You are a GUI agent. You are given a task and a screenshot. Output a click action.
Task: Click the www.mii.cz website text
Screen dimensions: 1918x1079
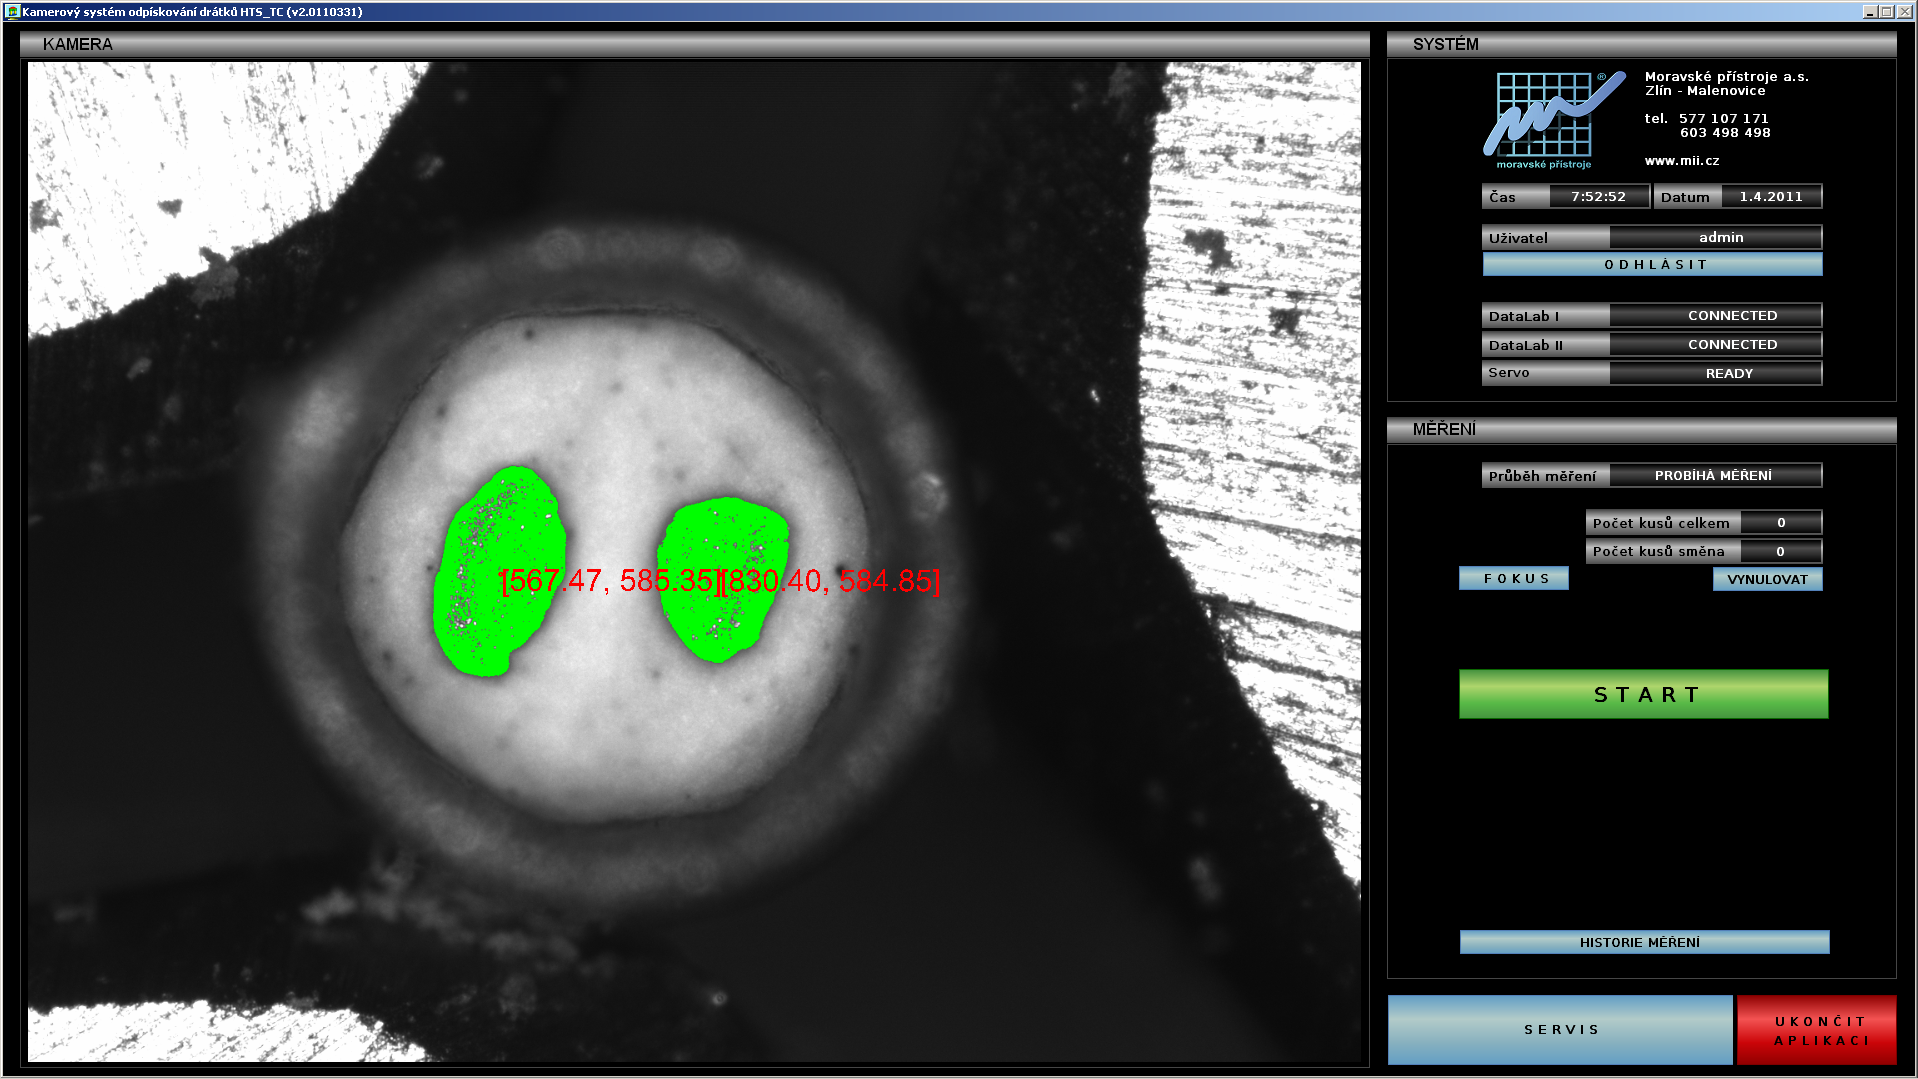pyautogui.click(x=1682, y=161)
